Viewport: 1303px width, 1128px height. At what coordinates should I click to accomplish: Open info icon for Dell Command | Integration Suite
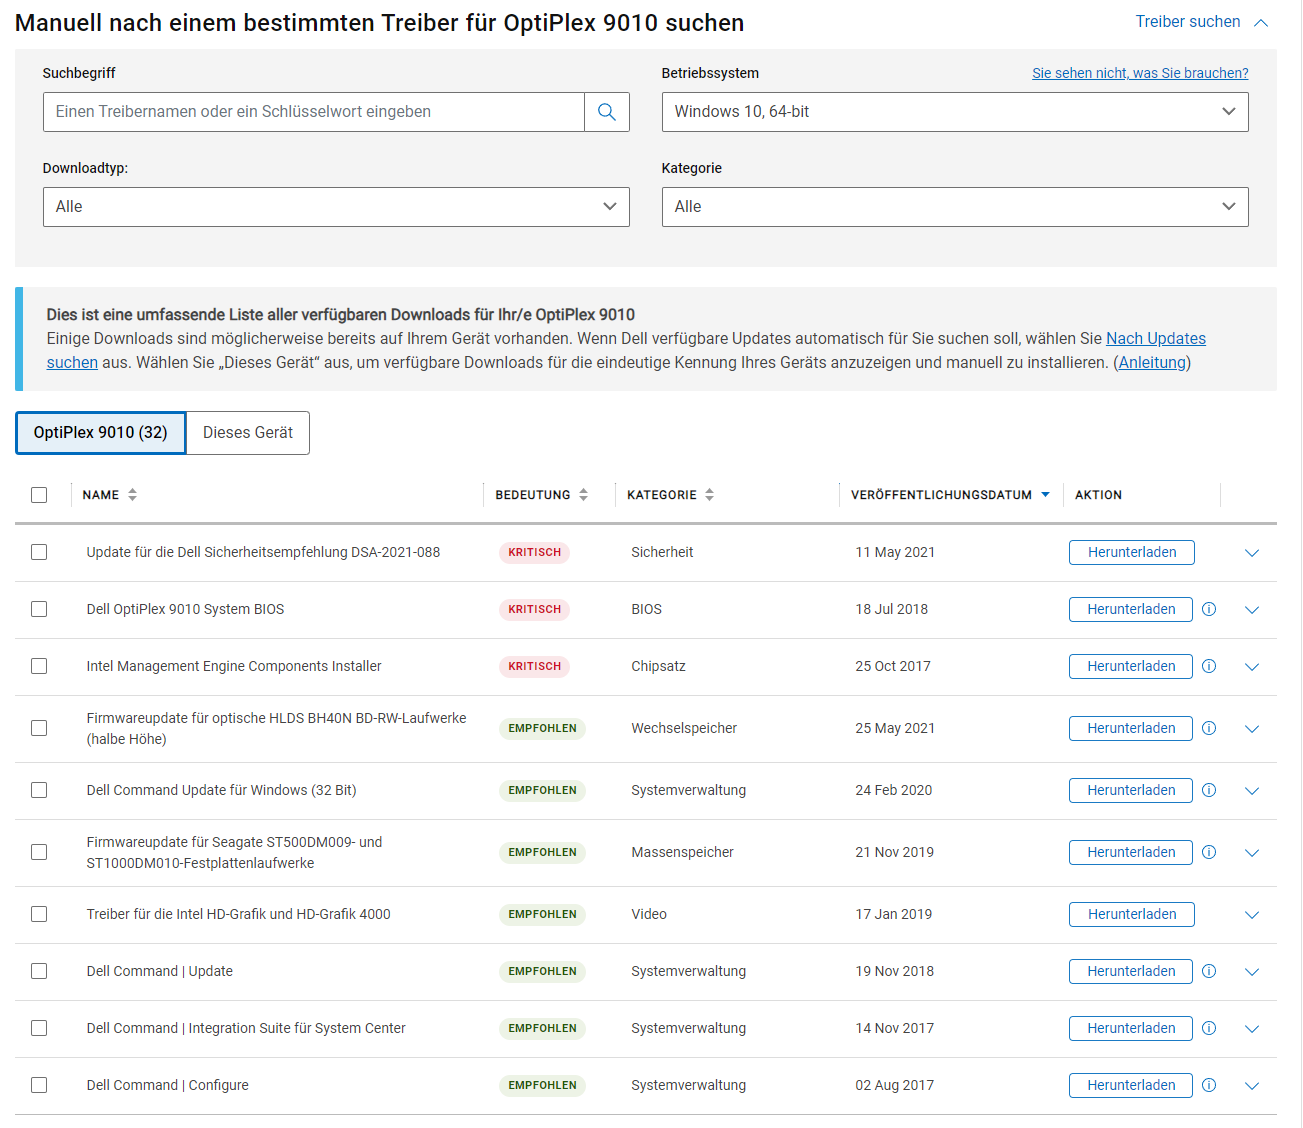[x=1209, y=1028]
